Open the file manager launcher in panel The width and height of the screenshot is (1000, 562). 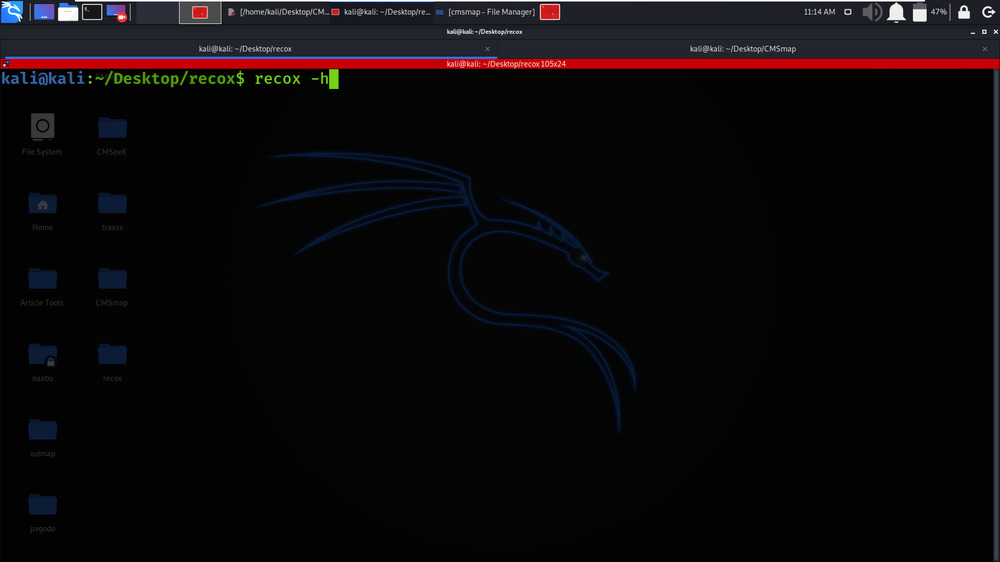pos(68,11)
